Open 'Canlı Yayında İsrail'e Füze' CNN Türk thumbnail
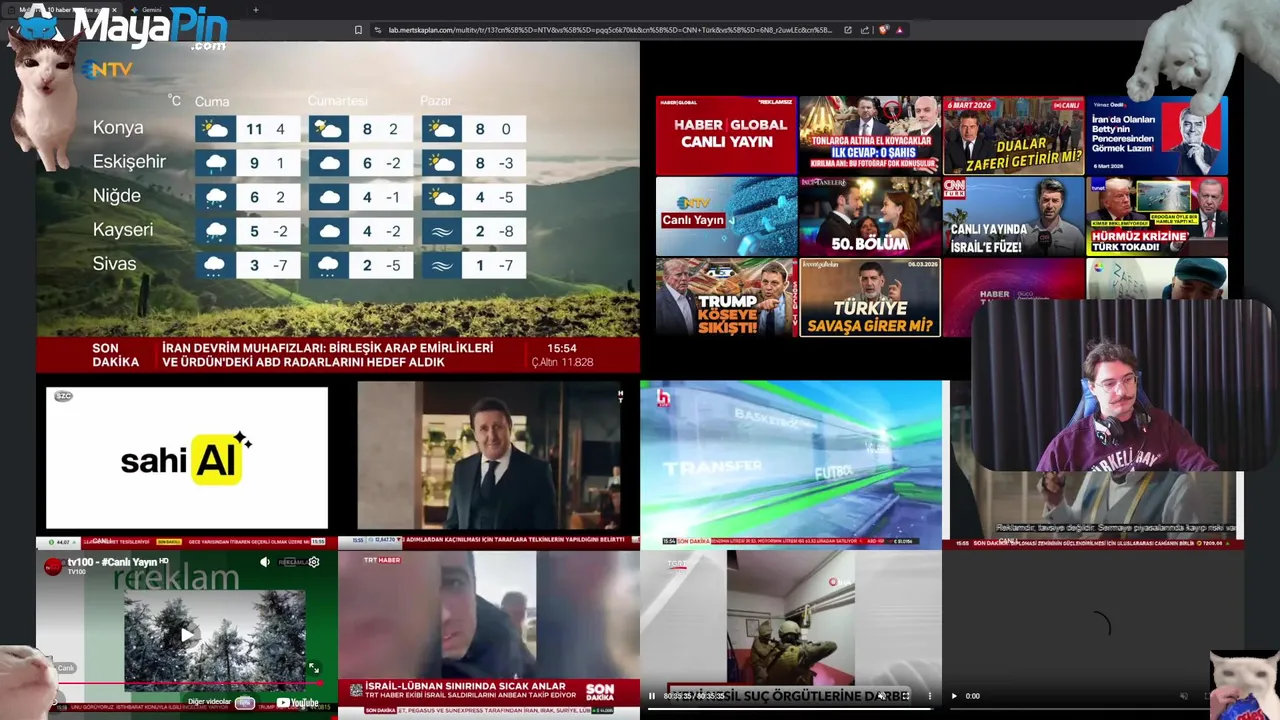1280x720 pixels. (x=1013, y=216)
